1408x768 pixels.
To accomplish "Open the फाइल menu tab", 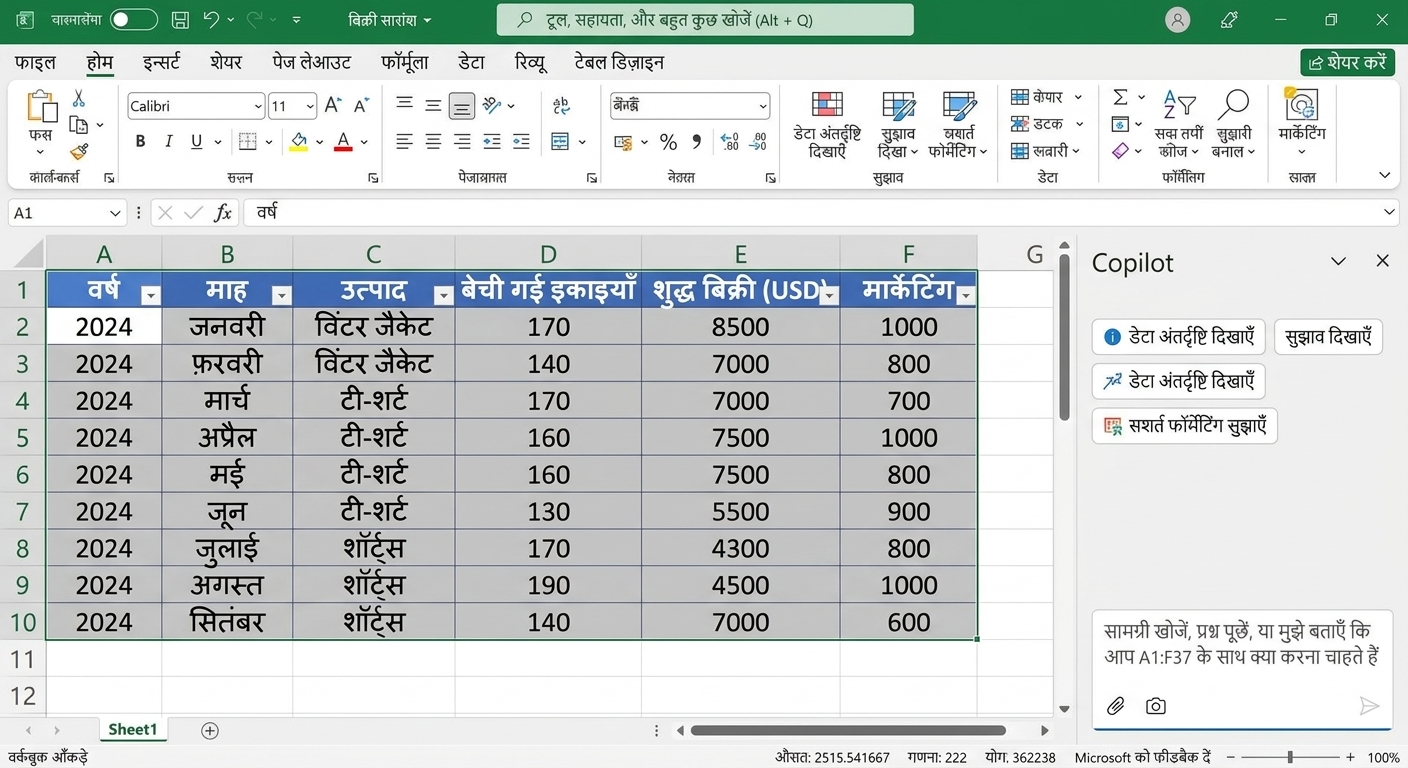I will click(36, 62).
